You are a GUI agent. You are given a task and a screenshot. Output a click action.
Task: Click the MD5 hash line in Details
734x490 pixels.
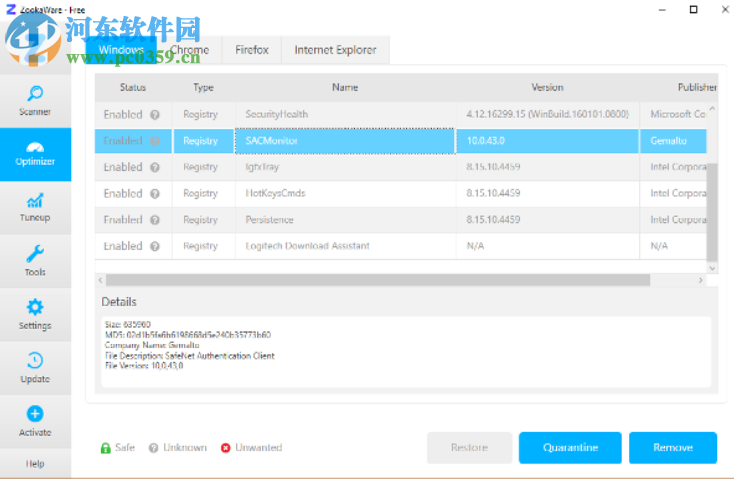point(188,335)
